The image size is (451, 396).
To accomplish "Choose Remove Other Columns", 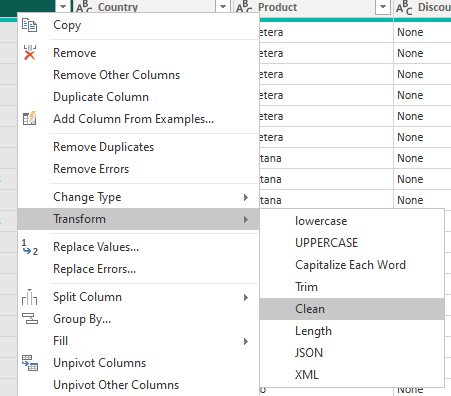I will tap(138, 75).
